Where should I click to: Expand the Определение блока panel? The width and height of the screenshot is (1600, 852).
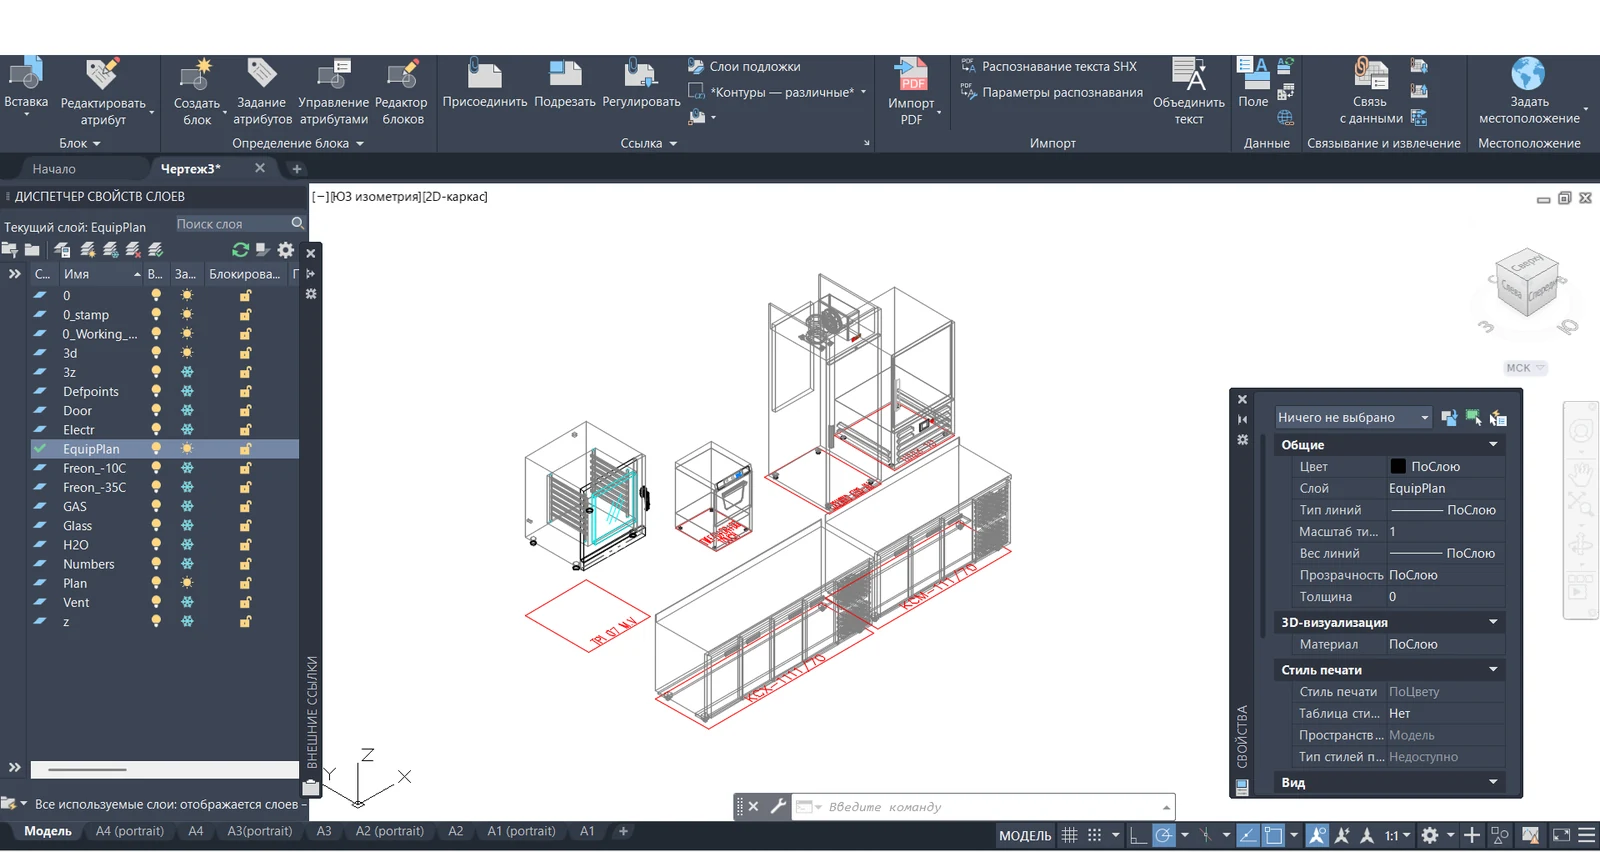pos(298,143)
